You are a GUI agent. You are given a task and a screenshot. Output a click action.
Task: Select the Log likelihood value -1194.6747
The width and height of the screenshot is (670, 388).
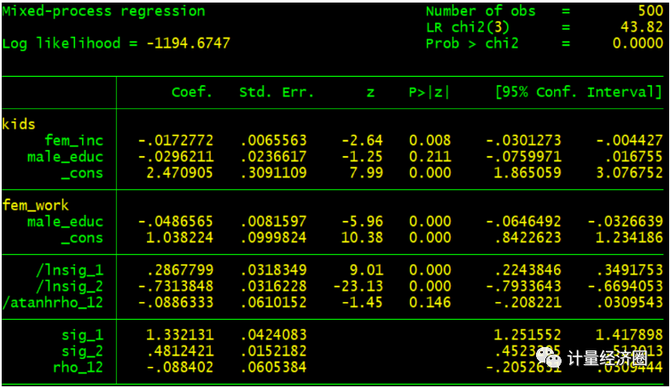tap(188, 43)
